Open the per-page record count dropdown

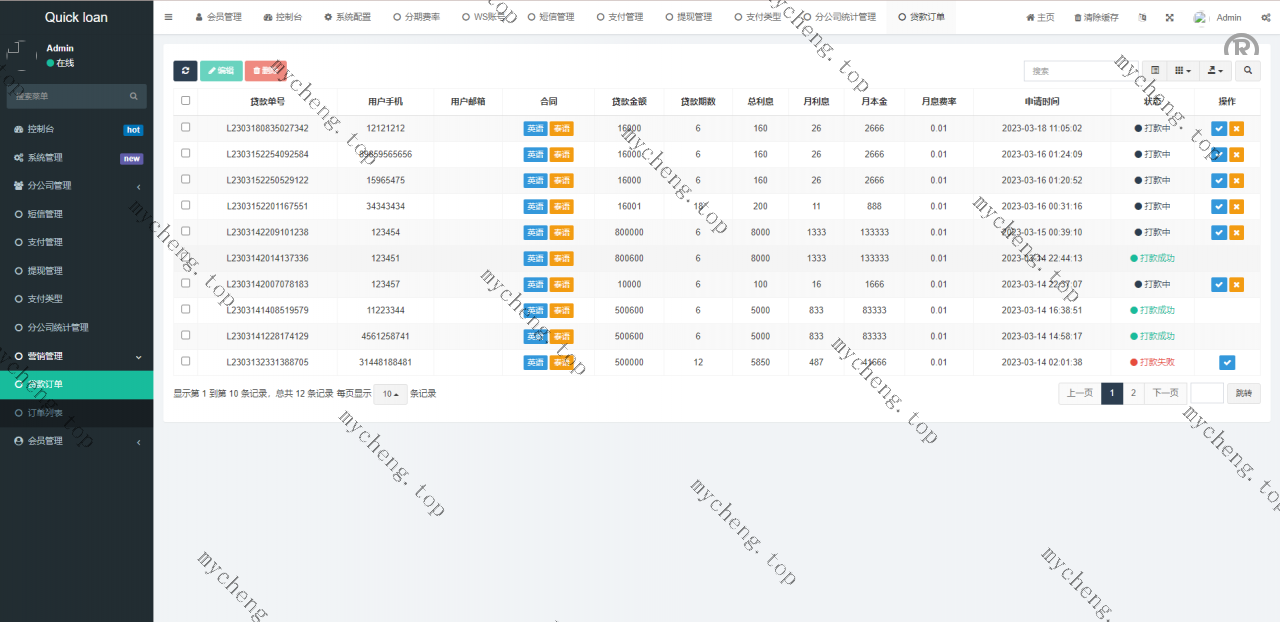click(390, 394)
